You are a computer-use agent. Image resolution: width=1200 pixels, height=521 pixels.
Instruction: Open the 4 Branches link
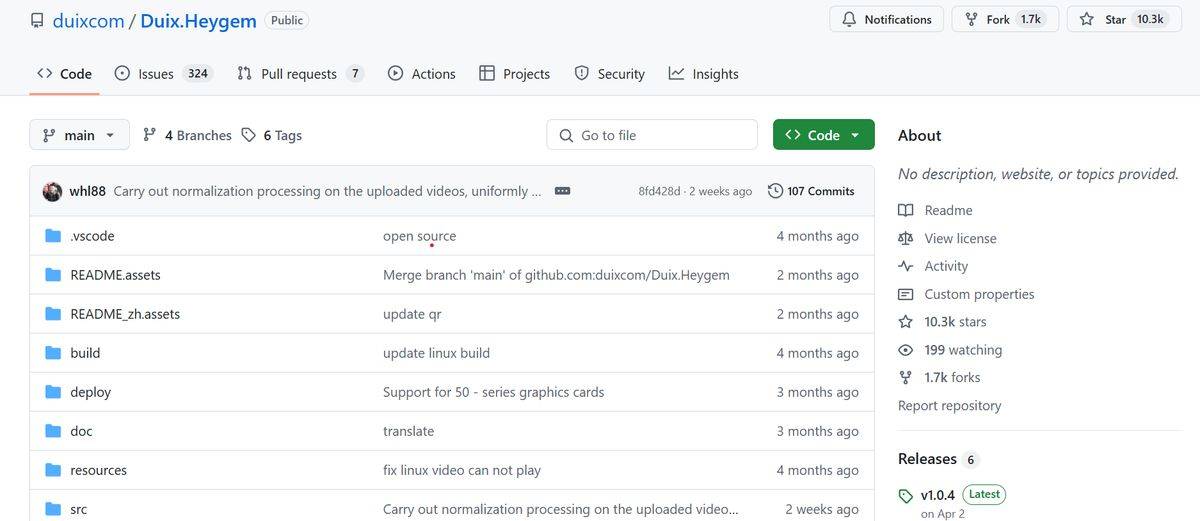(187, 135)
